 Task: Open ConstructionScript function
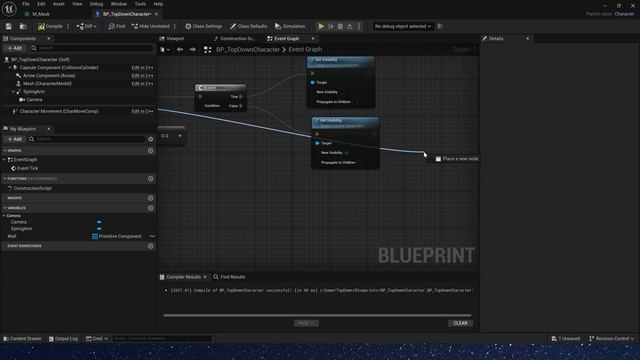[x=33, y=188]
